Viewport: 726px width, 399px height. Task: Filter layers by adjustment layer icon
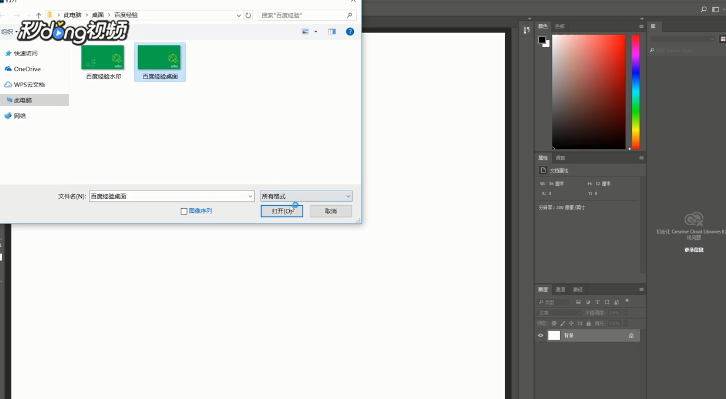point(588,302)
